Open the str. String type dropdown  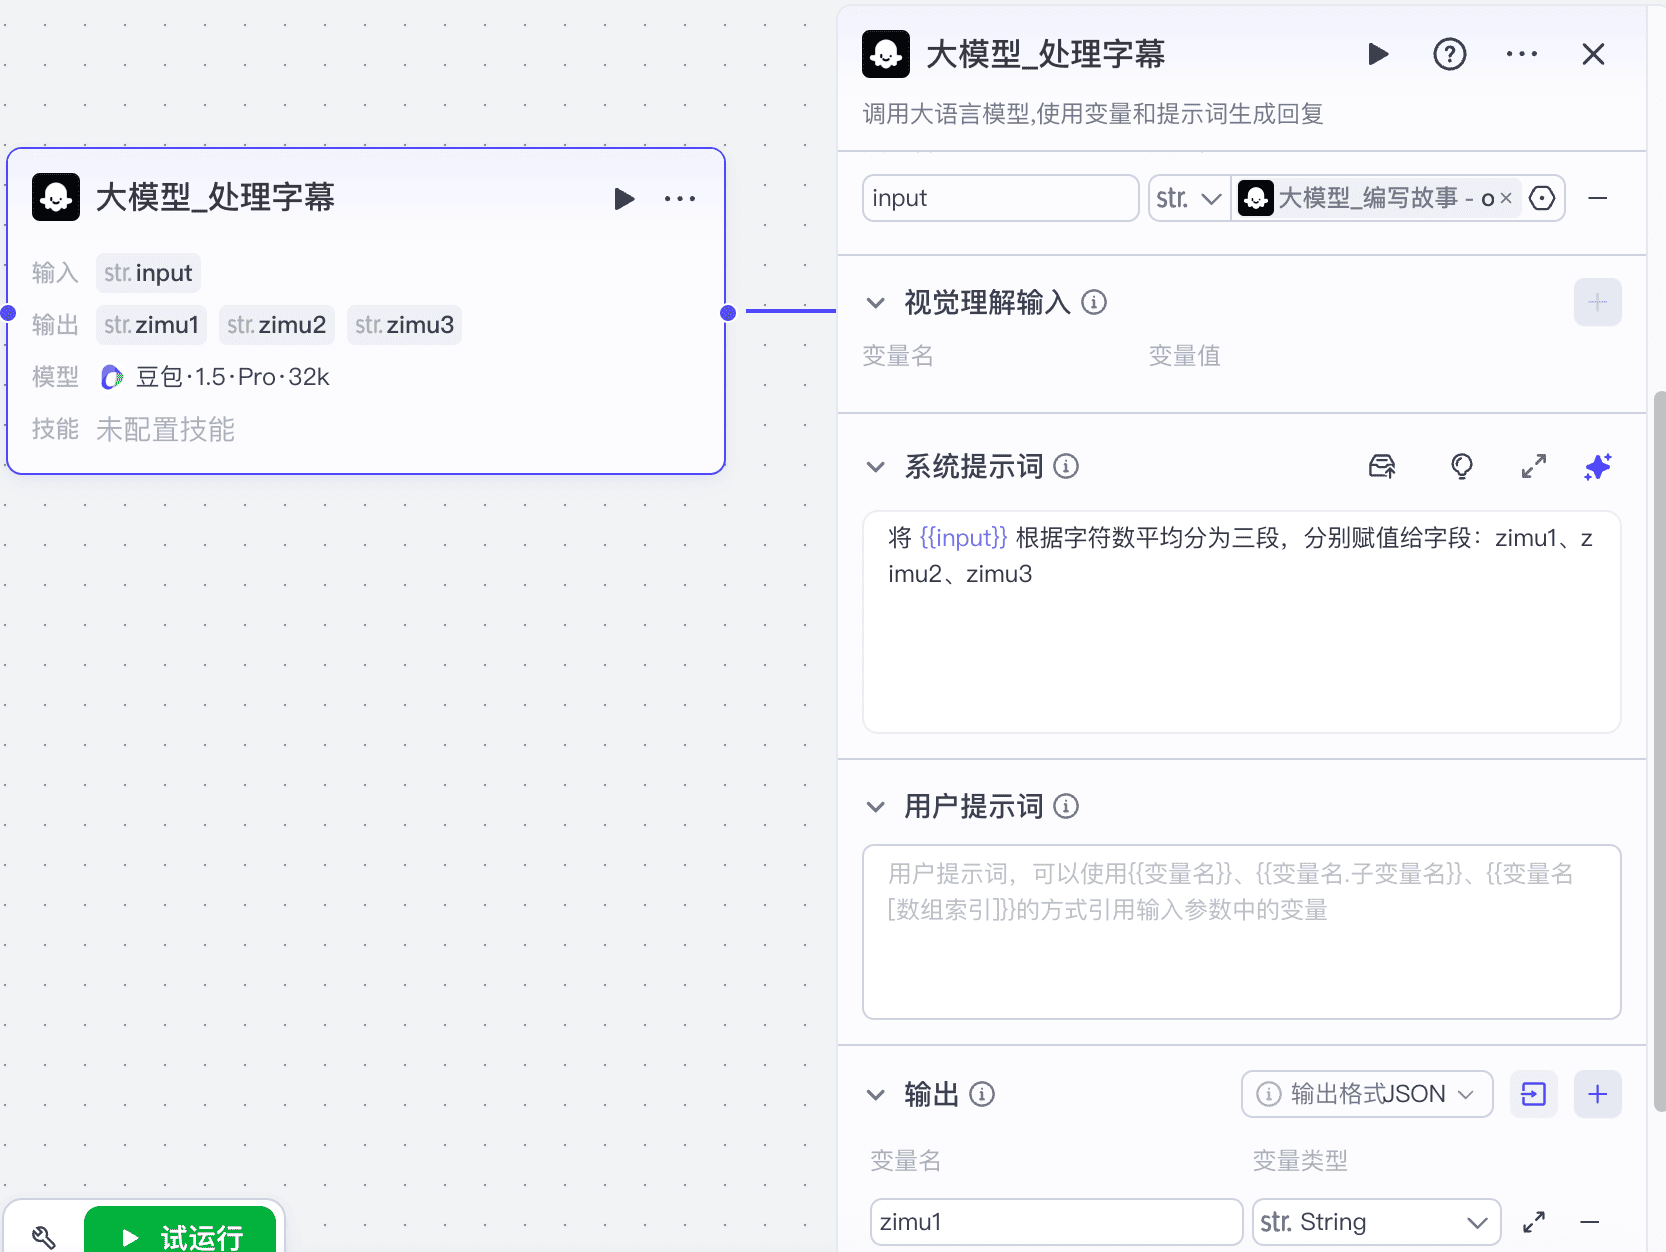(x=1377, y=1221)
